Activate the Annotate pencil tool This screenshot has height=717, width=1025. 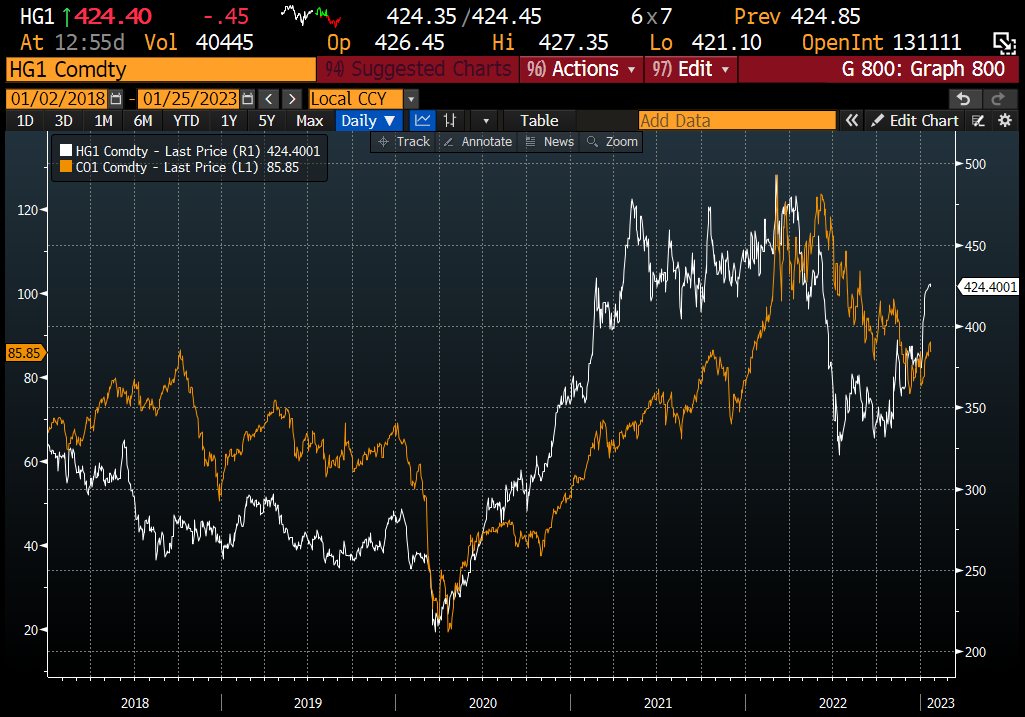pos(478,141)
